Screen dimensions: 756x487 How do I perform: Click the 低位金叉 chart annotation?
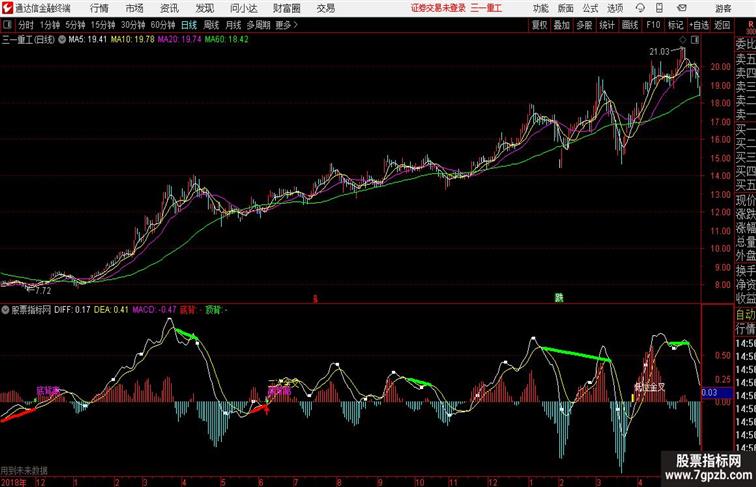point(649,387)
